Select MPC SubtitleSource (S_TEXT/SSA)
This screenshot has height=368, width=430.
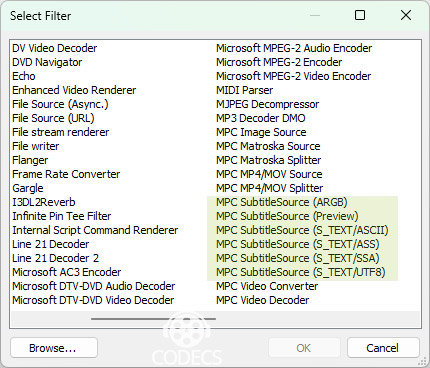click(x=298, y=258)
